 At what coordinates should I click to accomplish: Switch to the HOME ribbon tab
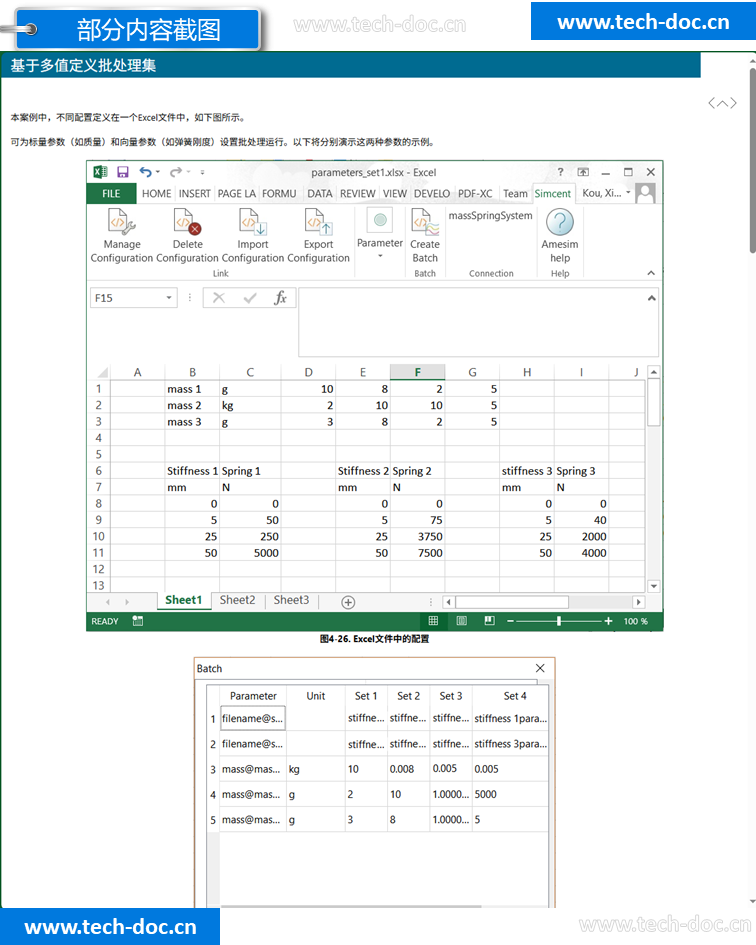157,193
